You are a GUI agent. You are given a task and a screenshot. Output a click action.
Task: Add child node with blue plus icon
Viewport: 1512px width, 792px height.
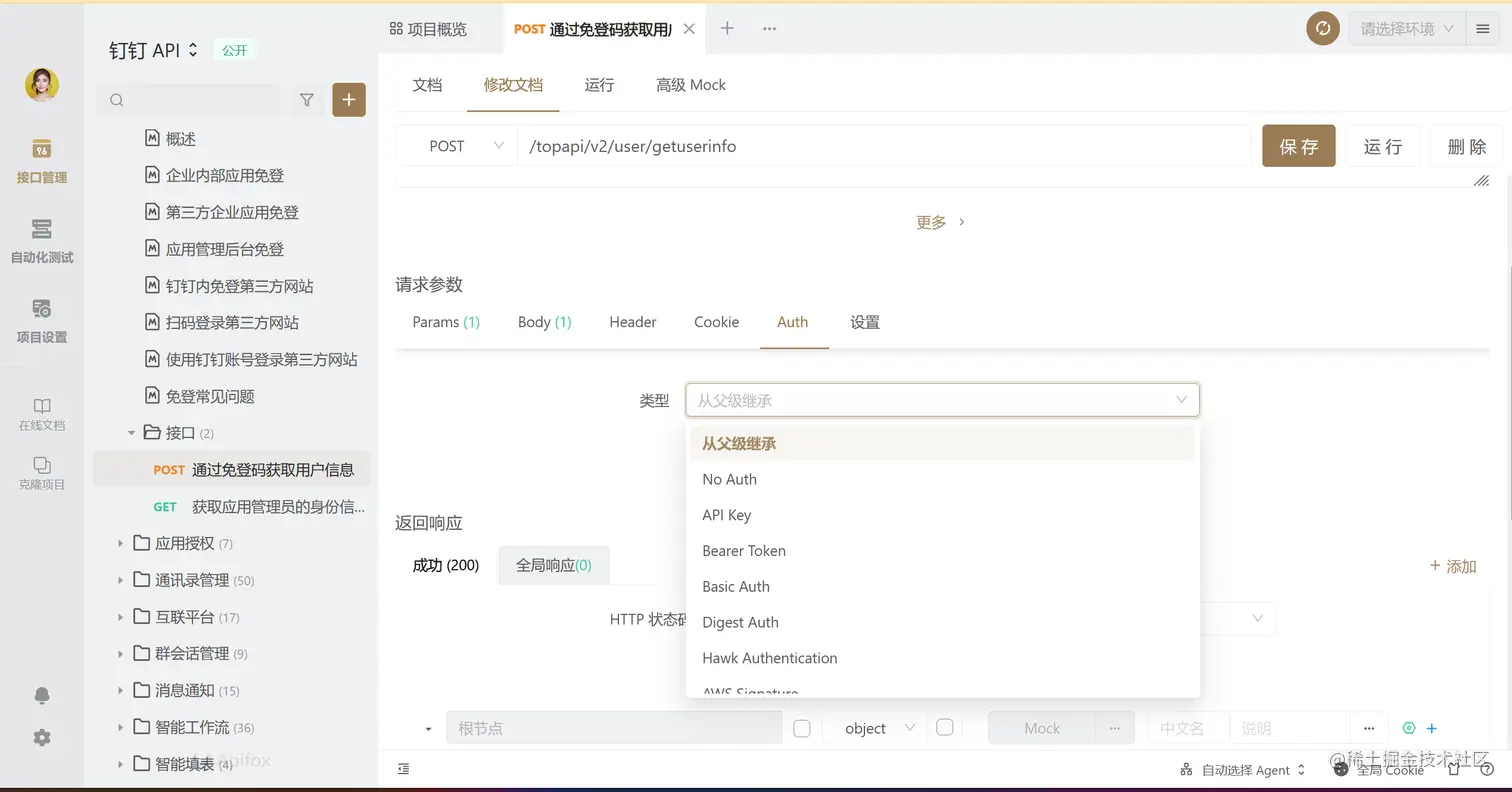(1431, 728)
